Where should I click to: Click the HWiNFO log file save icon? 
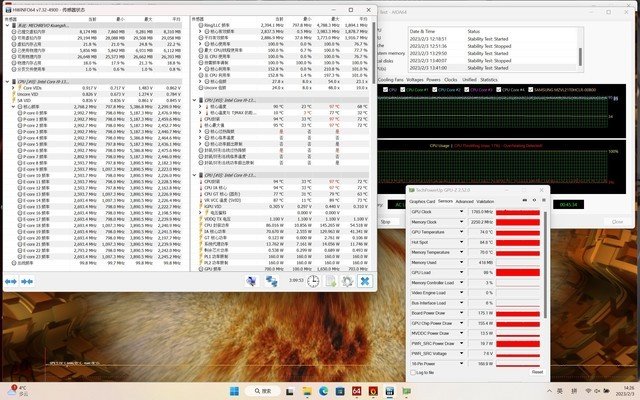coord(330,281)
